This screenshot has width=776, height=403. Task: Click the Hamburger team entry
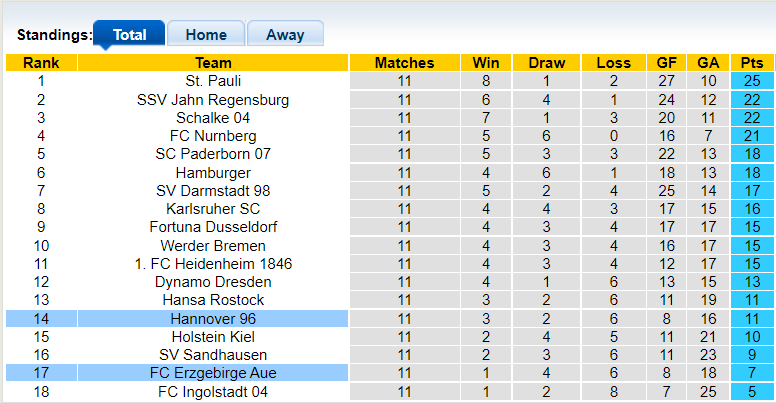point(213,173)
